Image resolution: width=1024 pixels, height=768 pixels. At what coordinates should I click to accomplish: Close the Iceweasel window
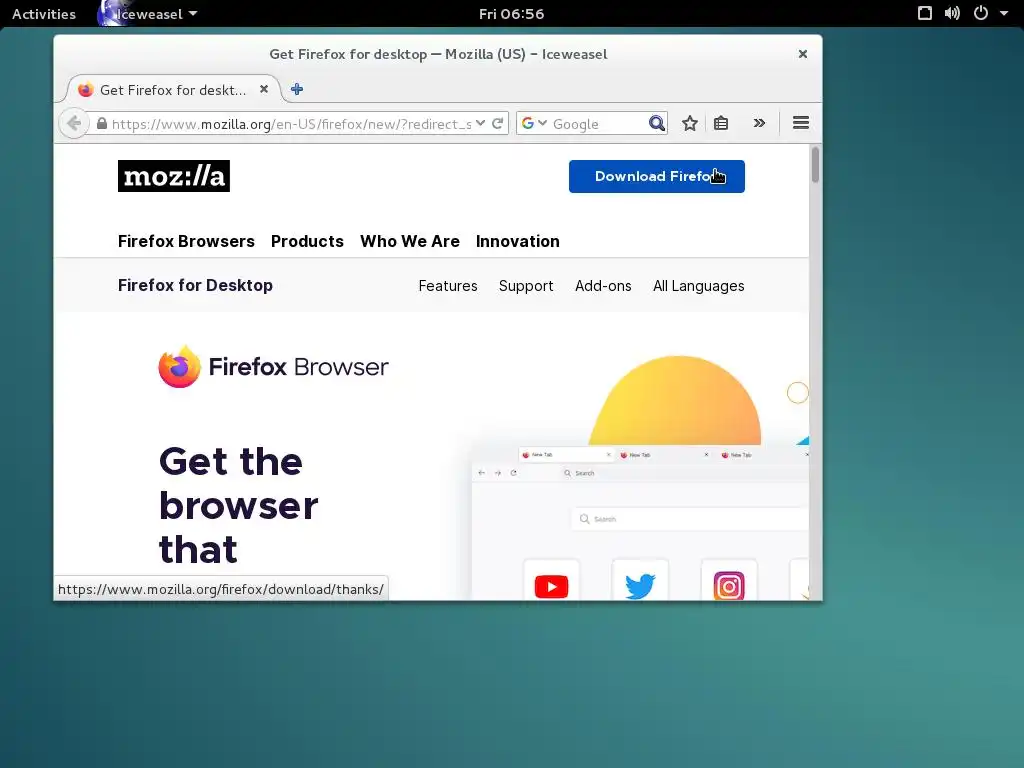803,54
